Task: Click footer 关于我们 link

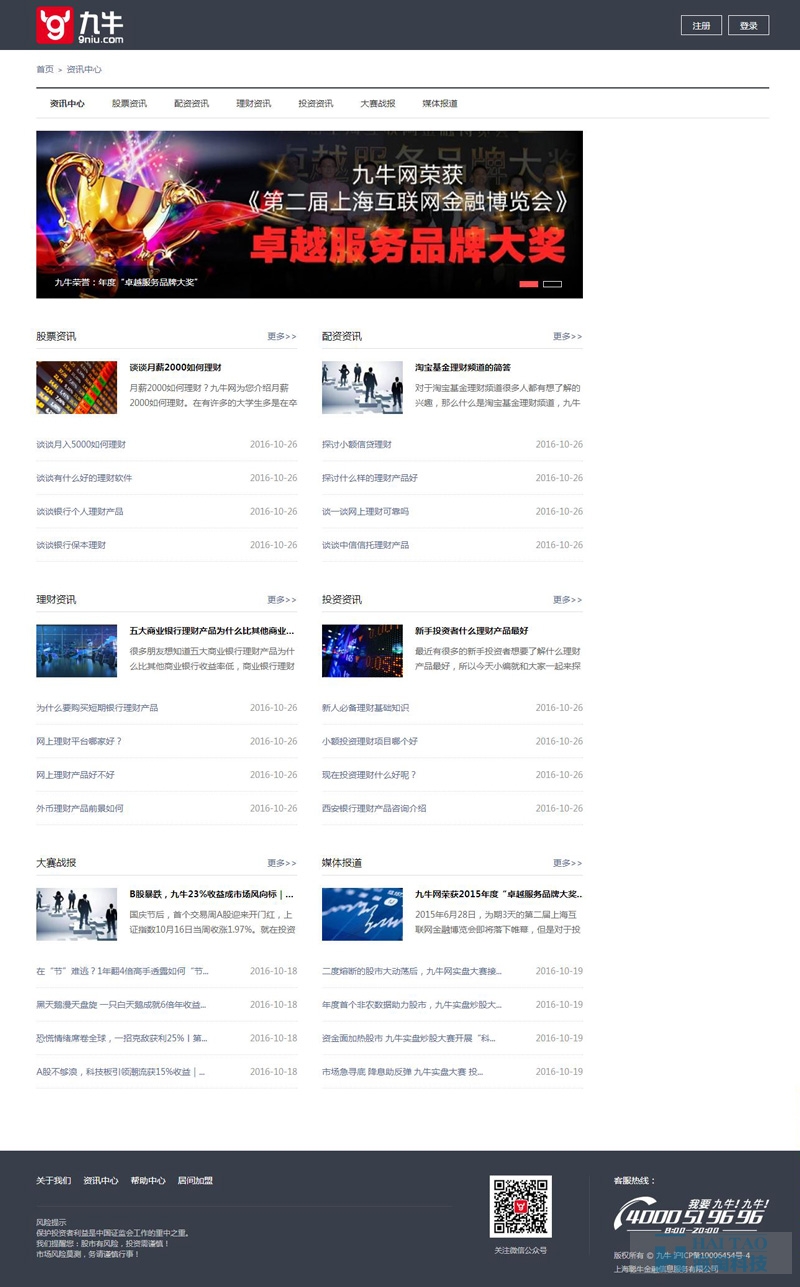Action: tap(54, 1181)
